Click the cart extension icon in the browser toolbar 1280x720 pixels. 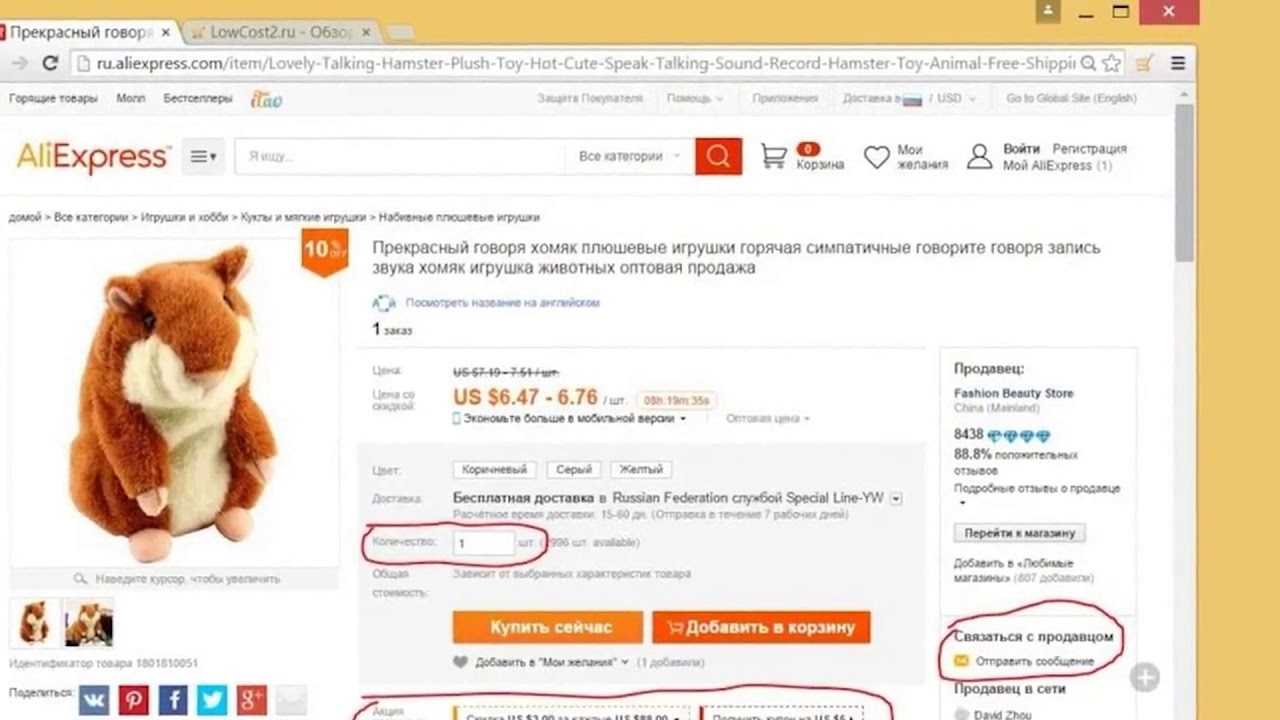(x=1144, y=63)
